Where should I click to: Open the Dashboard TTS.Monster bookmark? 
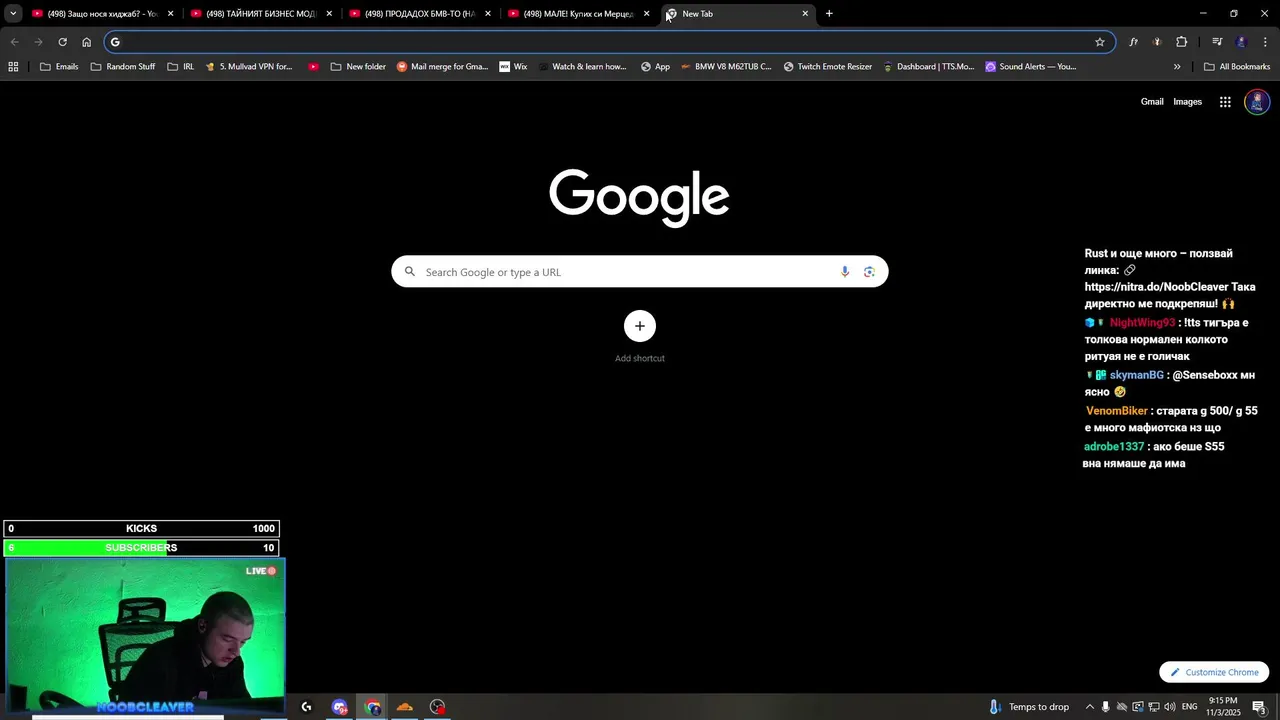tap(927, 67)
